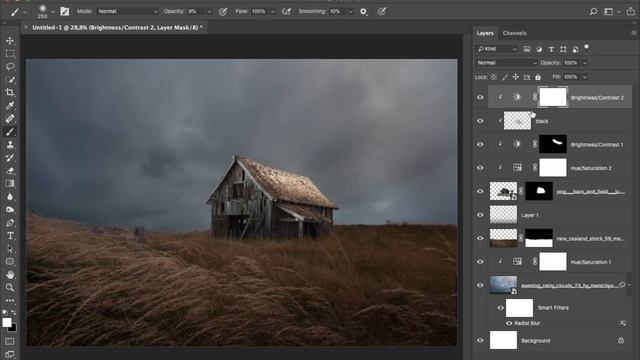Image resolution: width=640 pixels, height=360 pixels.
Task: Select the Quick Selection tool
Action: [10, 80]
